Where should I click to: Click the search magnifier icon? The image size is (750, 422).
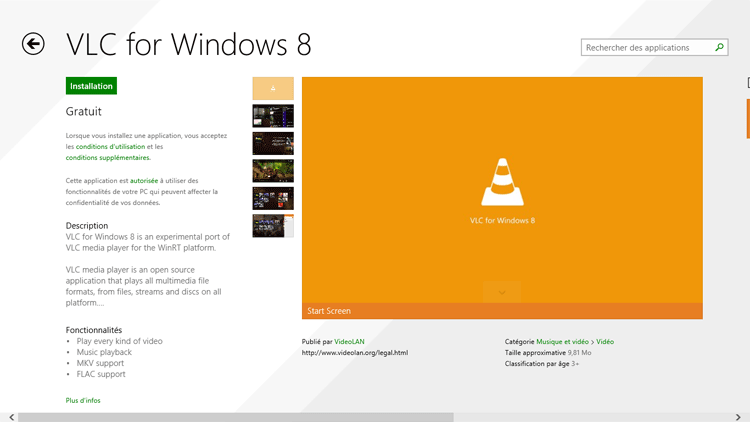[719, 47]
